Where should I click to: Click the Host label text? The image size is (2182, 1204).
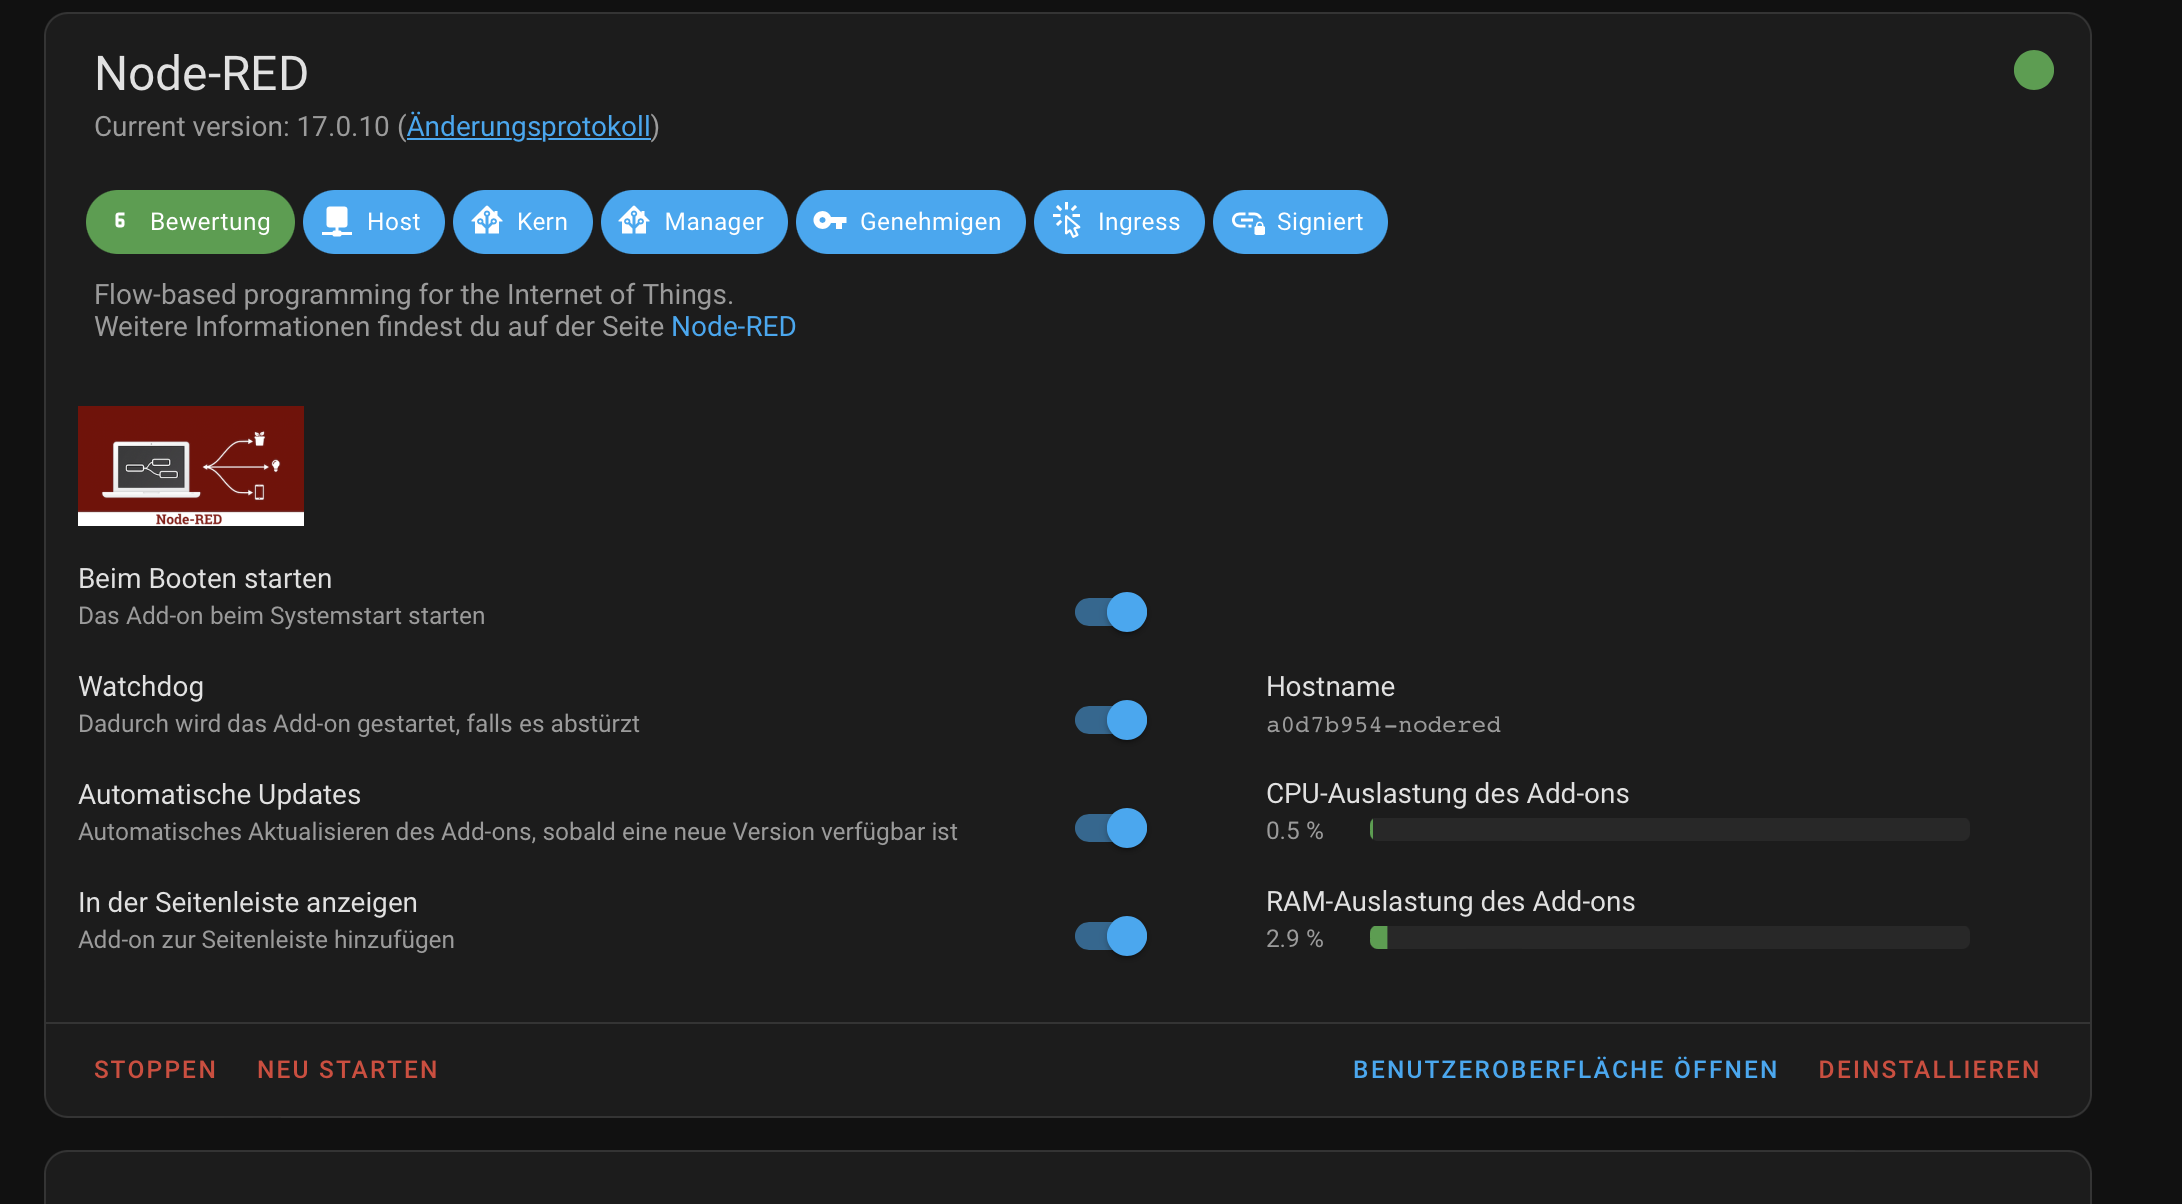coord(393,222)
